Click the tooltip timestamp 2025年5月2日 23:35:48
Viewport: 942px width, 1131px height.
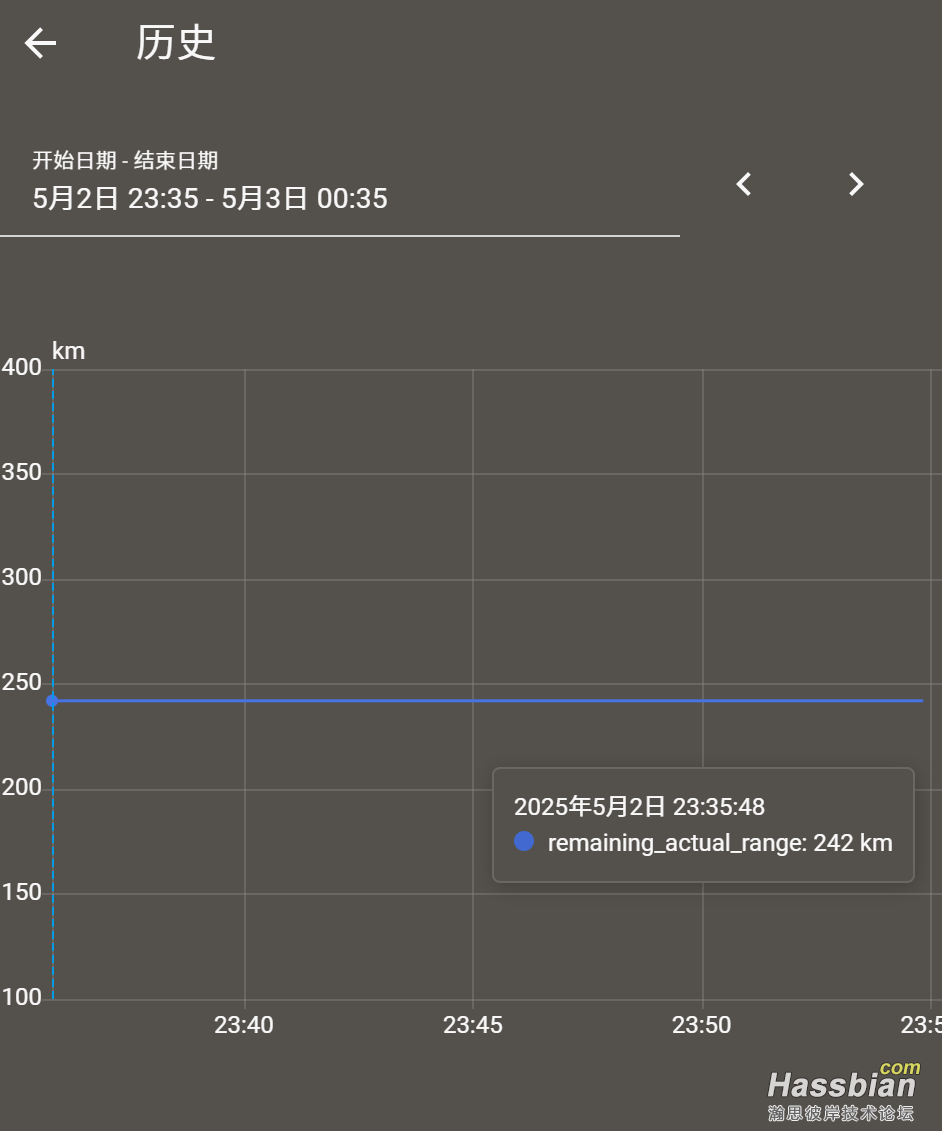[639, 806]
